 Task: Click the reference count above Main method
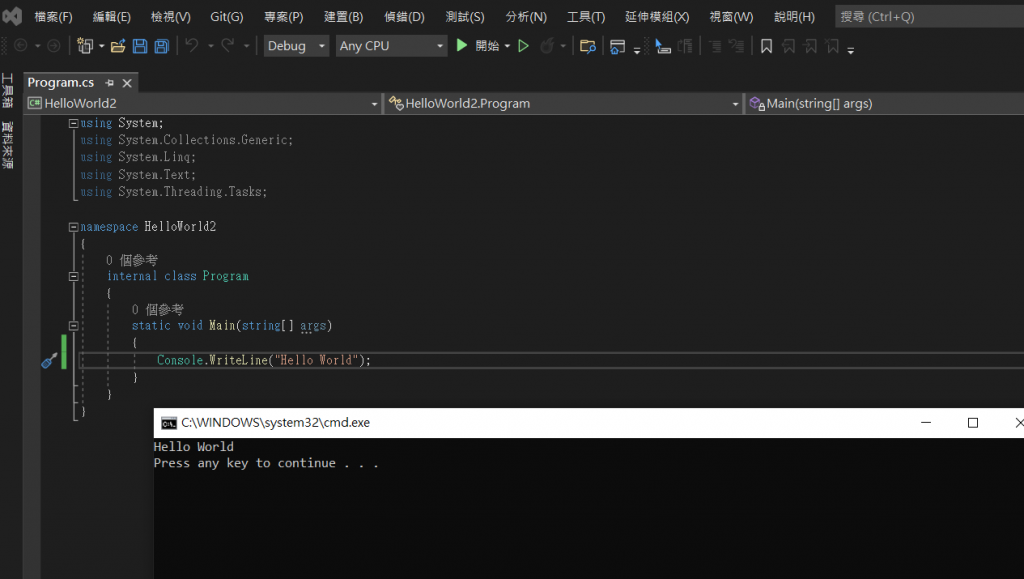coord(157,309)
